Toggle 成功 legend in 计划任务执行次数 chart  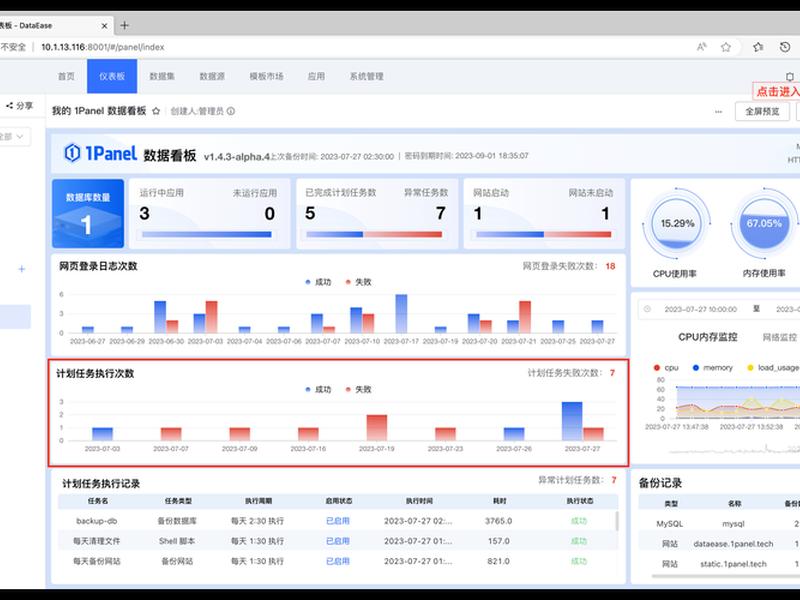318,389
